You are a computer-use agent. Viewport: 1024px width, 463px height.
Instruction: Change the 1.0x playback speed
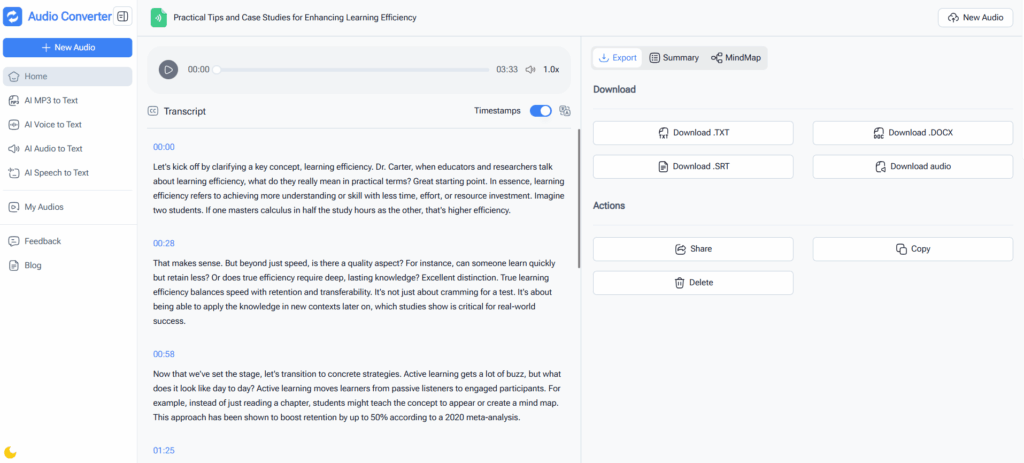tap(551, 69)
